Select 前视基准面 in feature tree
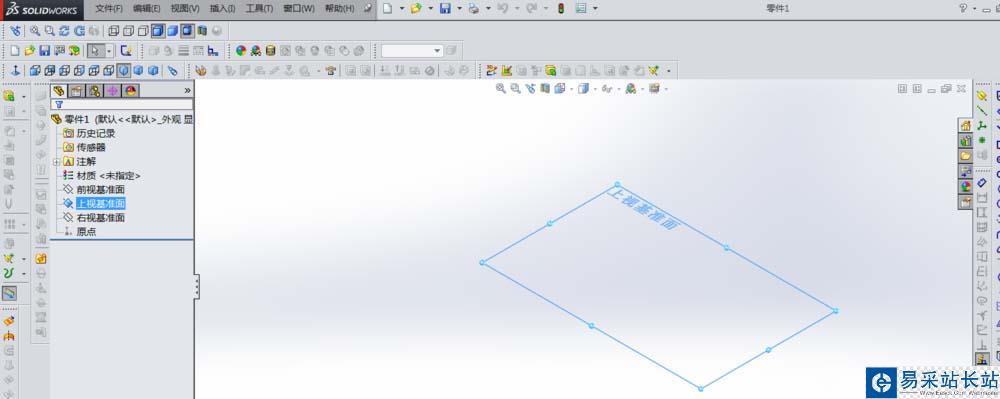 pos(100,189)
